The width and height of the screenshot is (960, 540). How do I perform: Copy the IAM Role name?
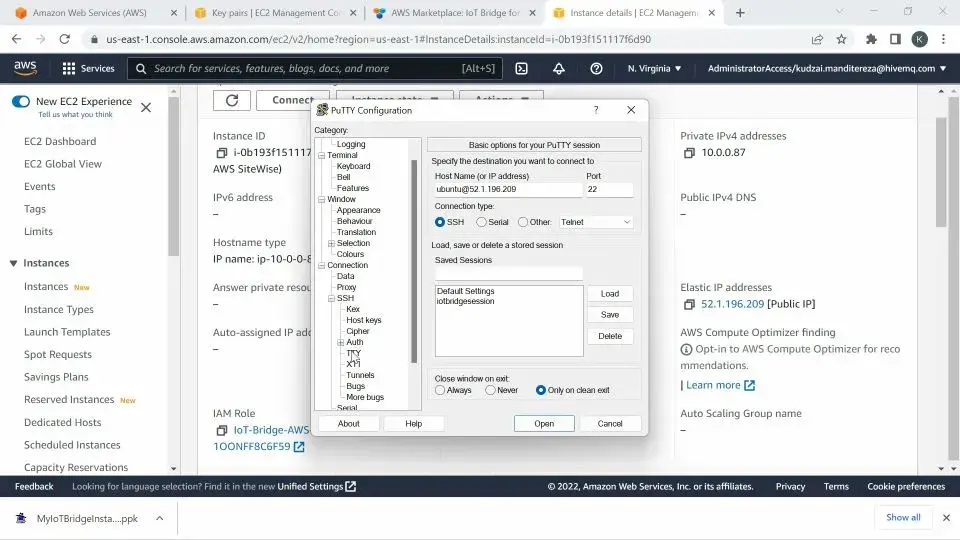[x=222, y=430]
